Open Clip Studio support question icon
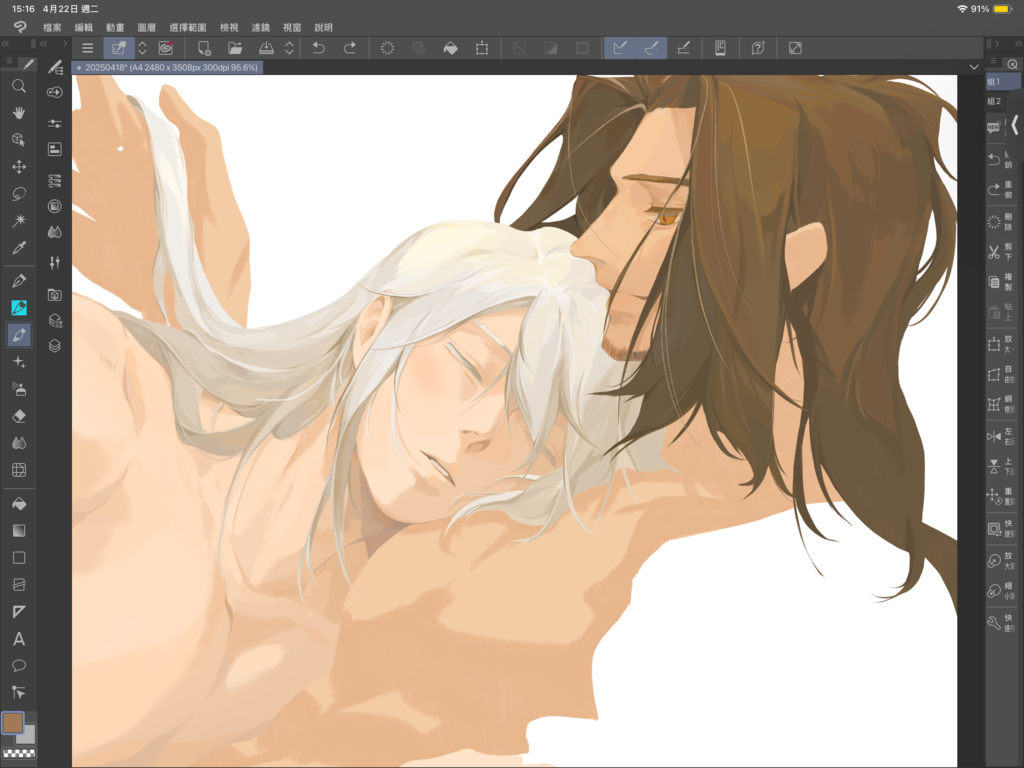1024x768 pixels. pos(758,48)
